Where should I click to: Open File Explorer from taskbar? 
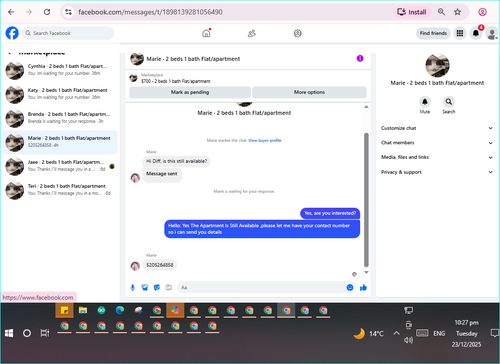pyautogui.click(x=83, y=311)
